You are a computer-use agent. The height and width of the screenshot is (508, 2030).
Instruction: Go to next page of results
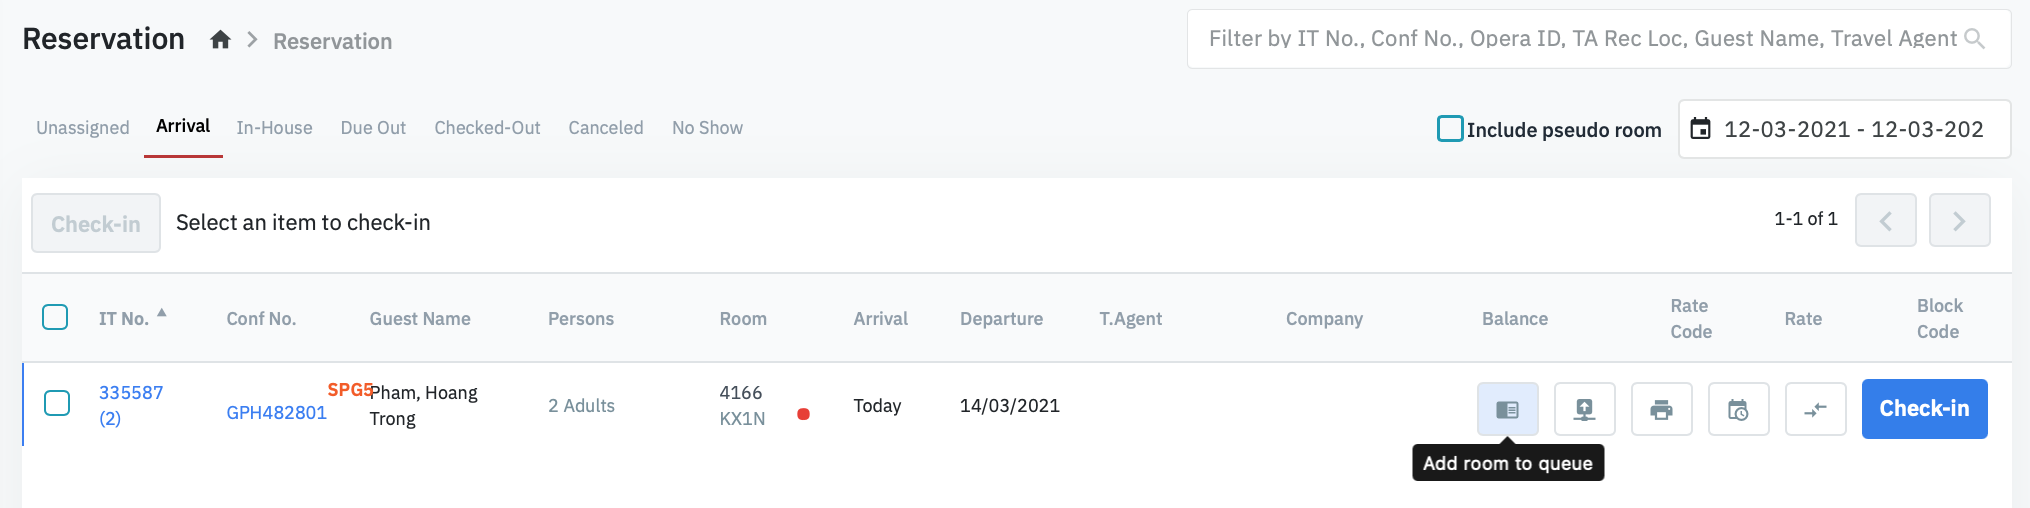coord(1959,220)
